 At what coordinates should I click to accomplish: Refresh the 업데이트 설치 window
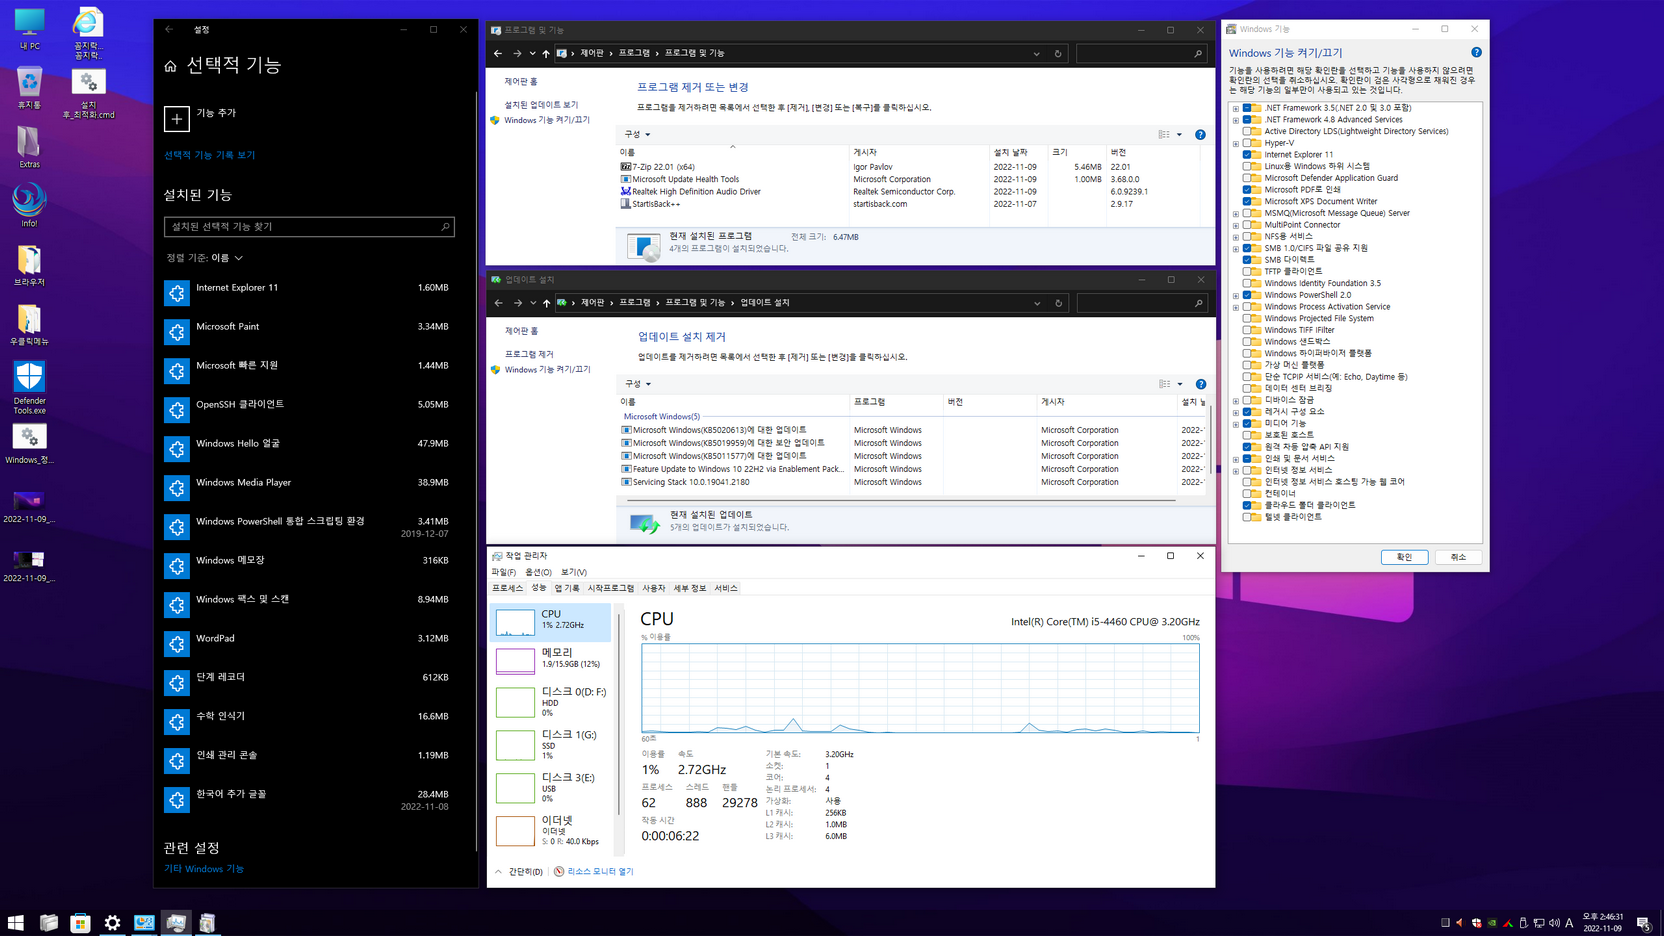tap(1058, 303)
